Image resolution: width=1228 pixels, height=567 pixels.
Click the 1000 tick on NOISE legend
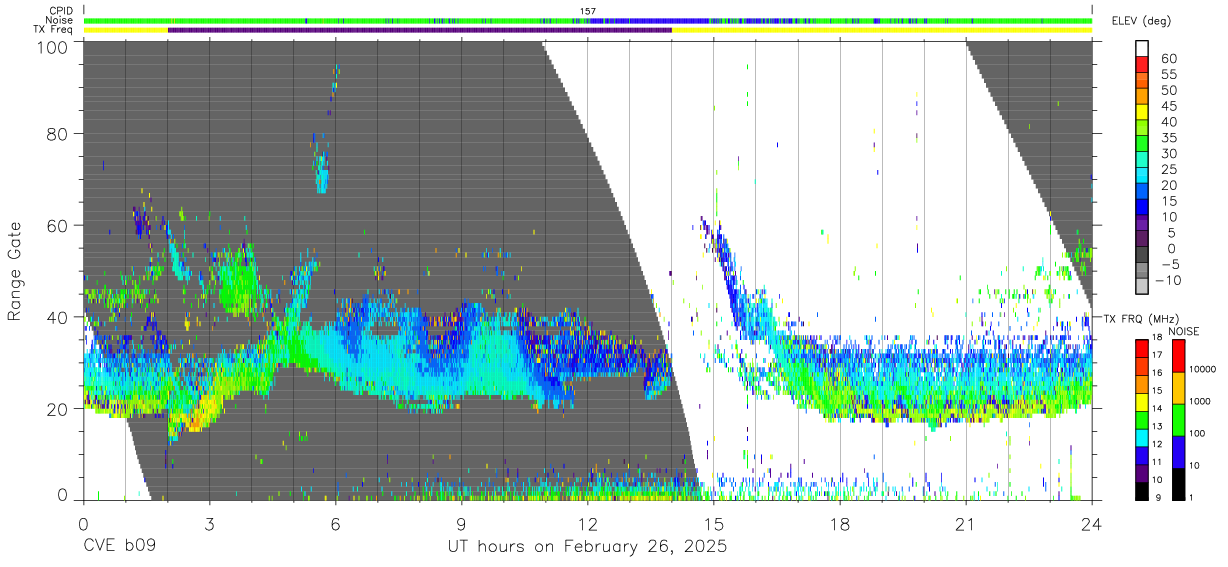pos(1201,401)
